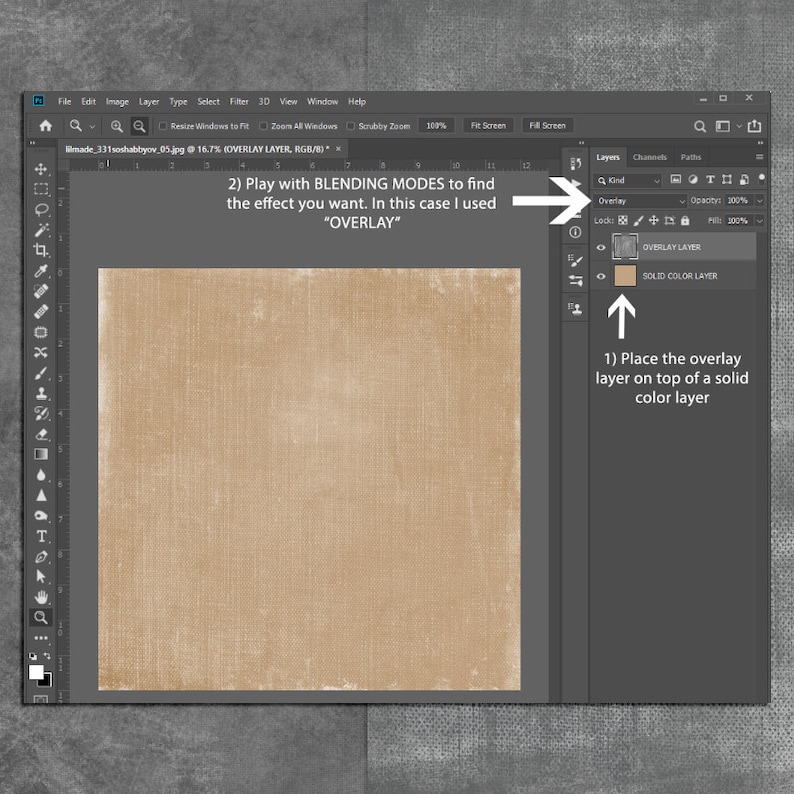
Task: Select the Path Selection tool
Action: [x=41, y=577]
